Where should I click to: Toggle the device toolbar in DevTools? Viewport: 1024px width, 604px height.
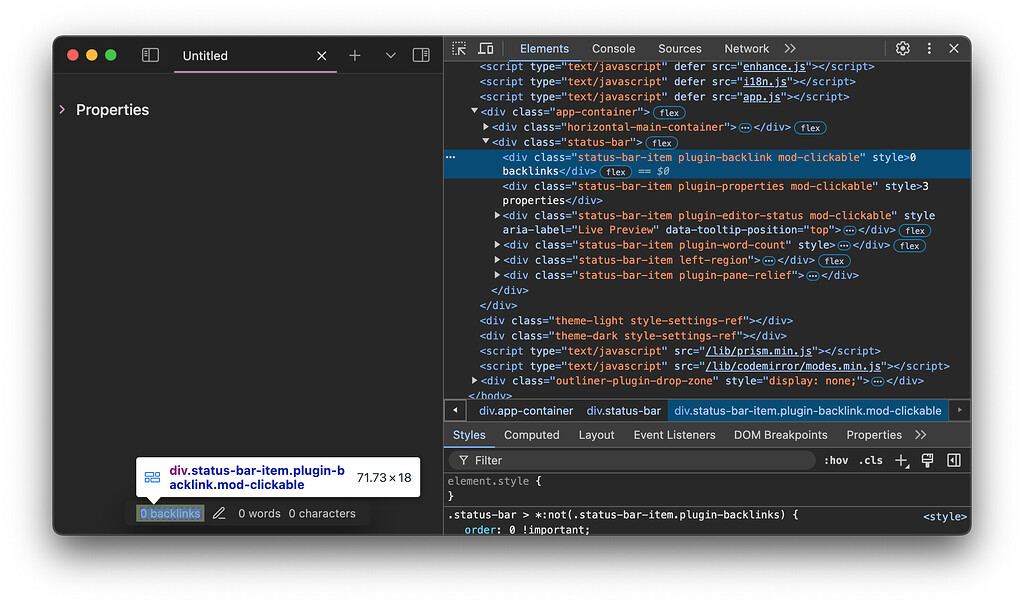coord(485,48)
